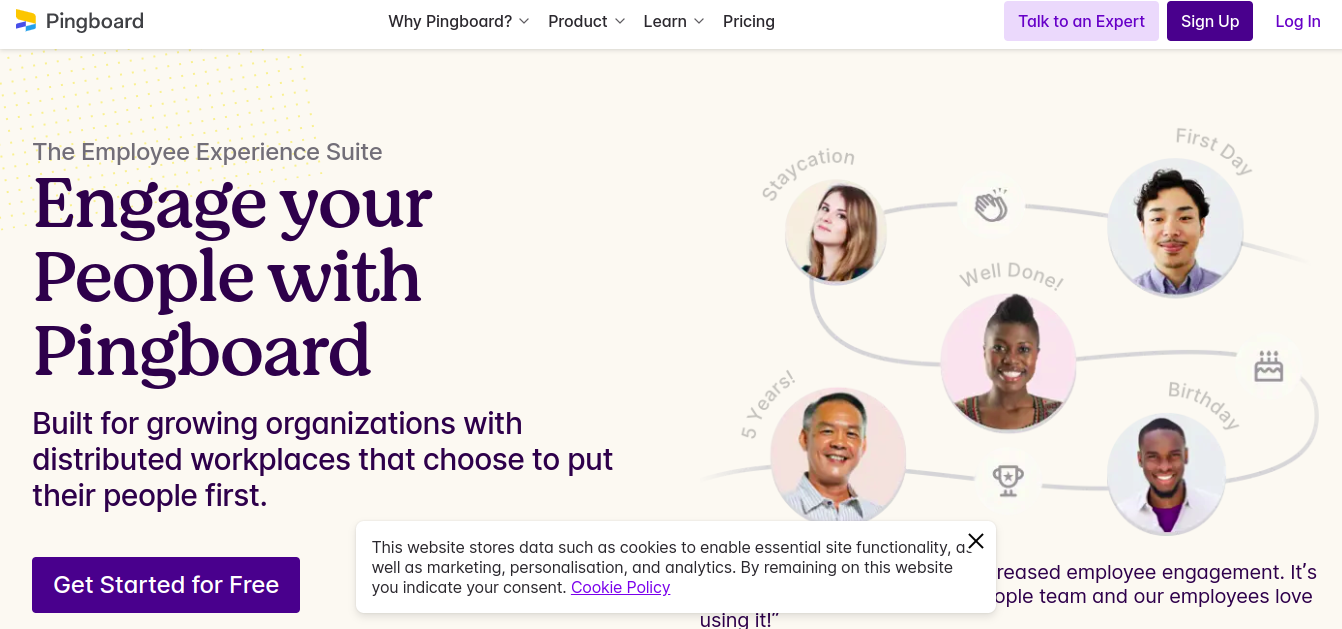
Task: Click the clapping hands icon
Action: click(991, 207)
